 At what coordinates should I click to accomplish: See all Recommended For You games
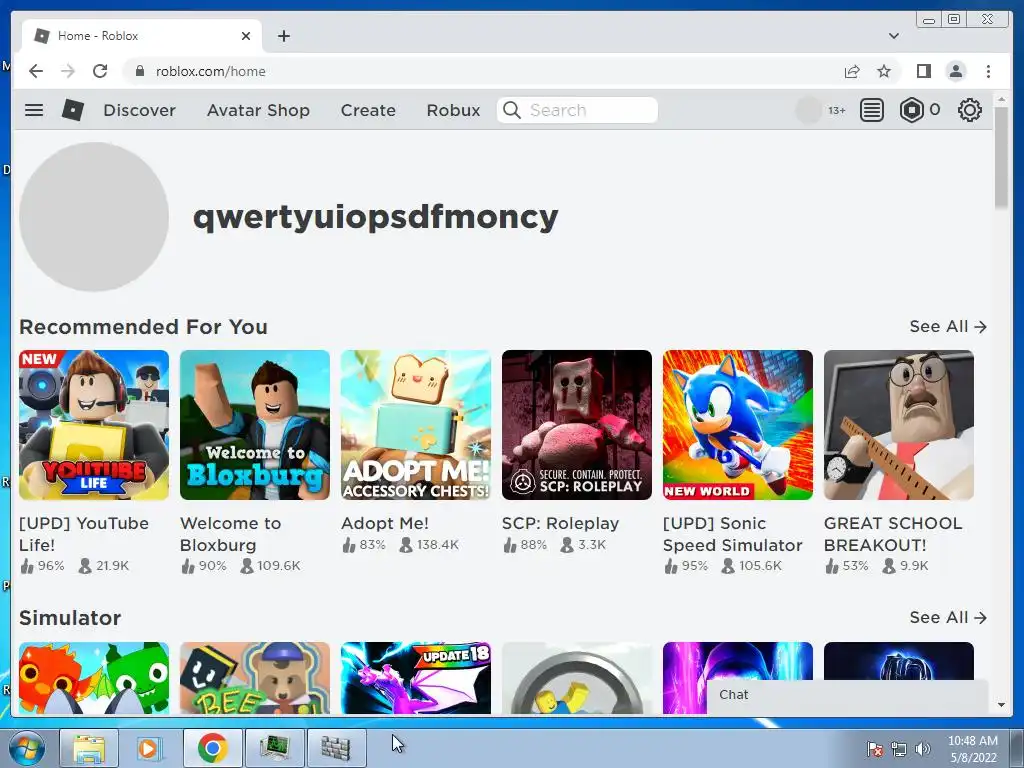948,327
